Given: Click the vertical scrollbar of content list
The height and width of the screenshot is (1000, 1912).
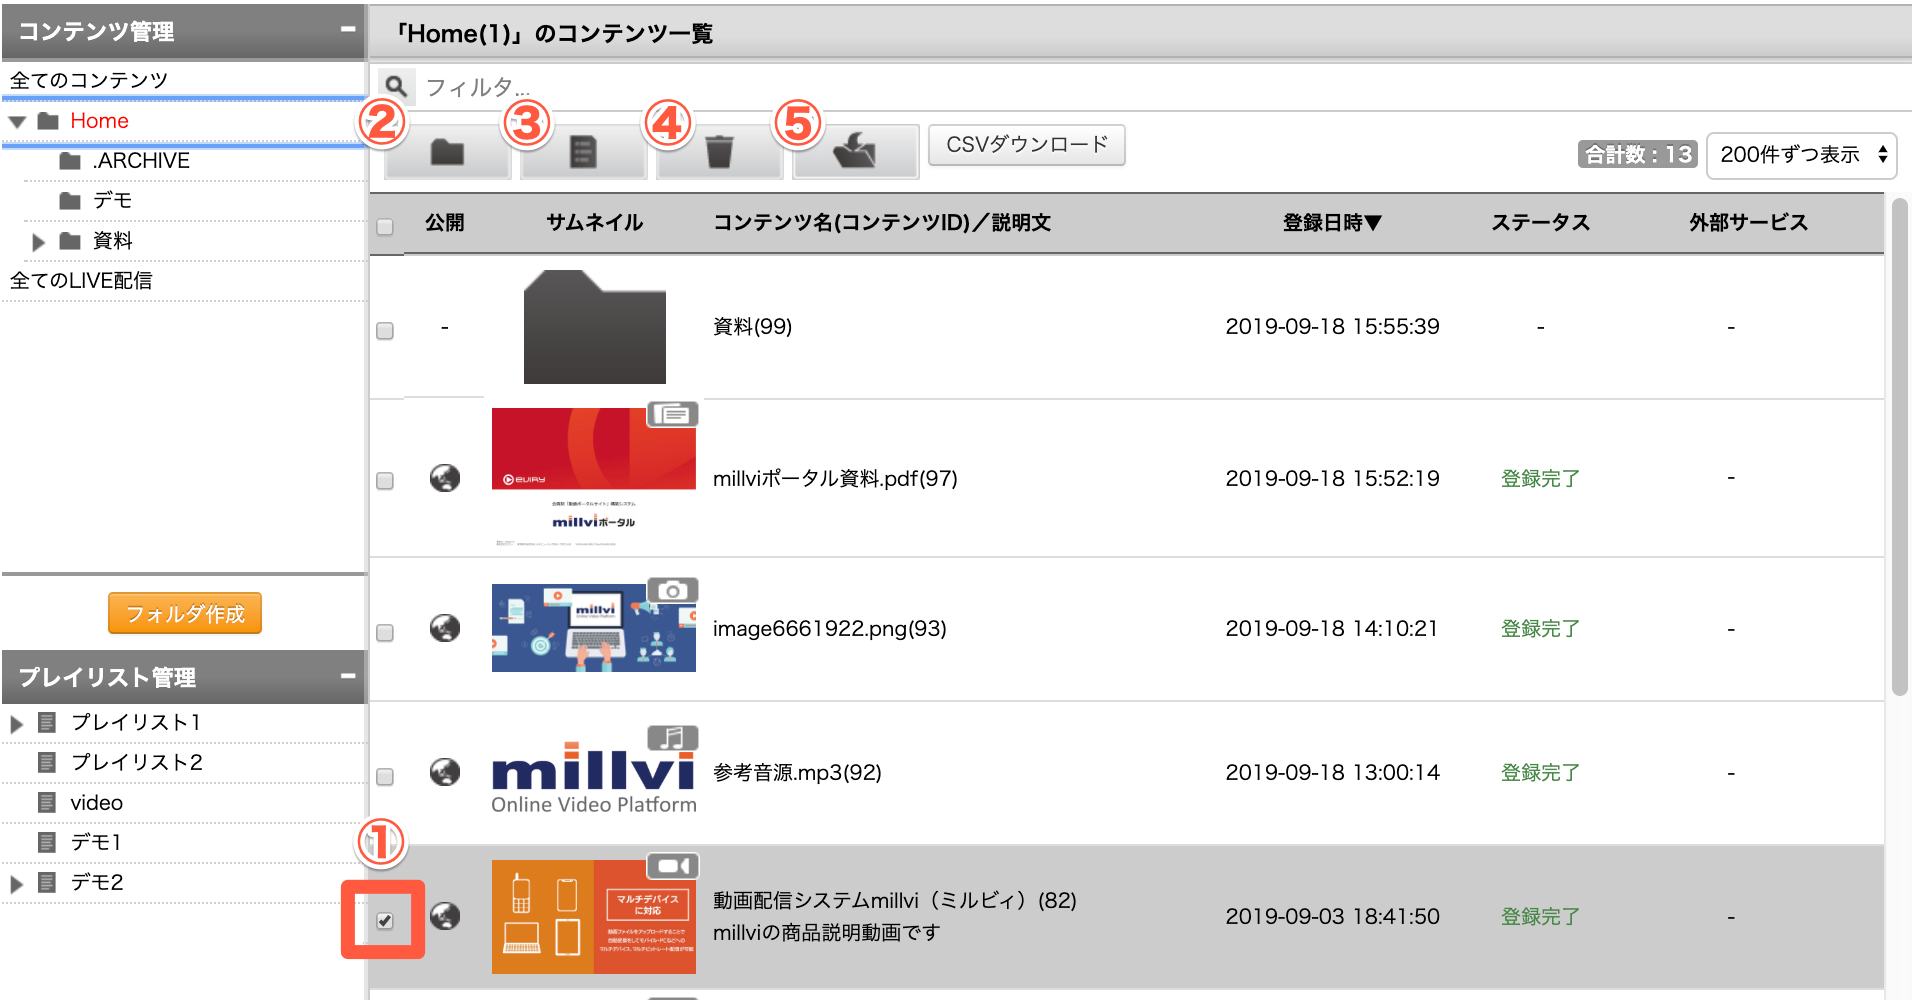Looking at the screenshot, I should (x=1900, y=446).
